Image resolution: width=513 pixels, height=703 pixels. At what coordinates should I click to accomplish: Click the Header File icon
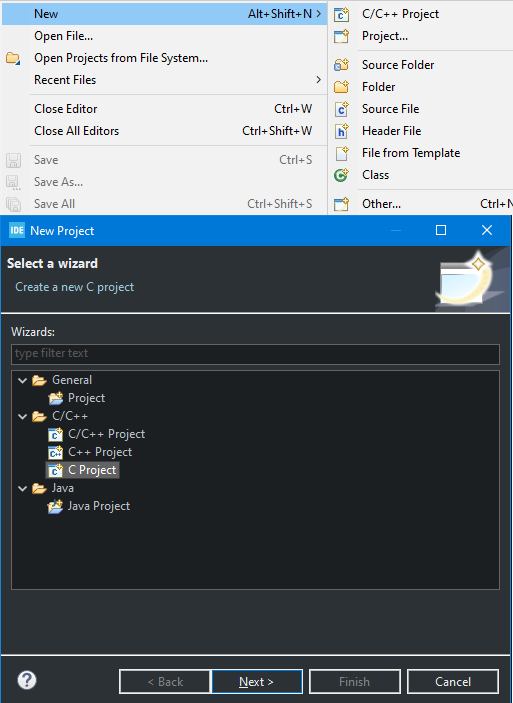pos(341,131)
